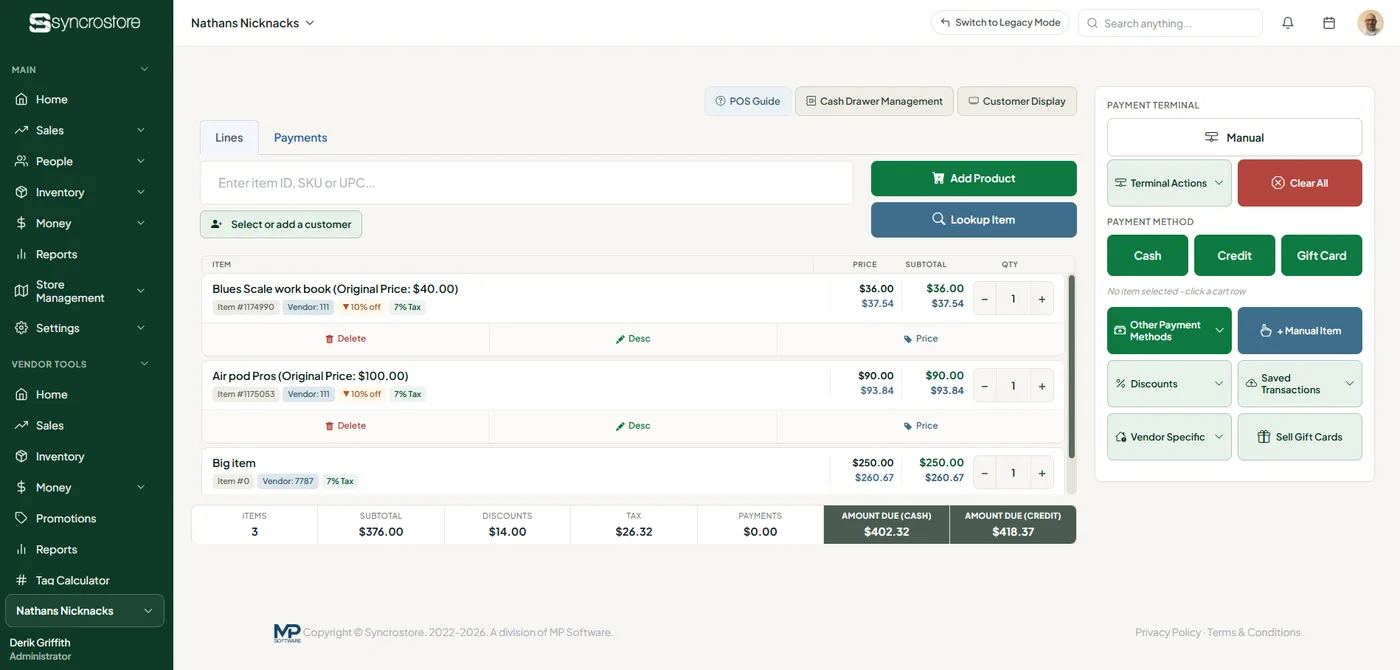Switch to the Payments tab

[300, 138]
